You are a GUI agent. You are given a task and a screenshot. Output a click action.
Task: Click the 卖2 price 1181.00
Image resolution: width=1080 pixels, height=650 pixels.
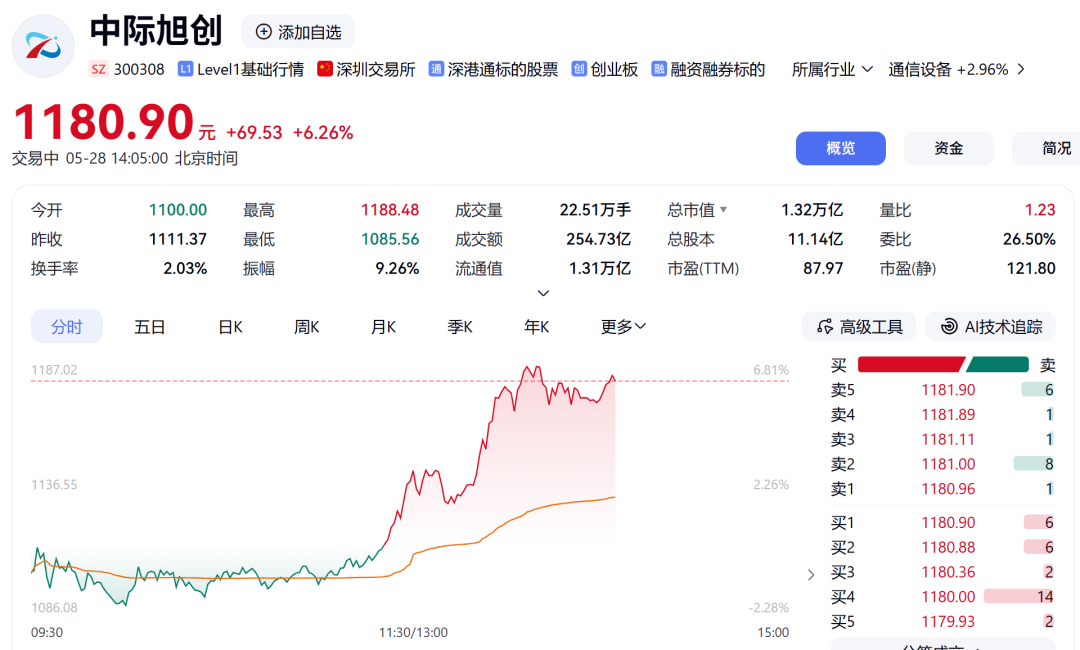coord(948,464)
